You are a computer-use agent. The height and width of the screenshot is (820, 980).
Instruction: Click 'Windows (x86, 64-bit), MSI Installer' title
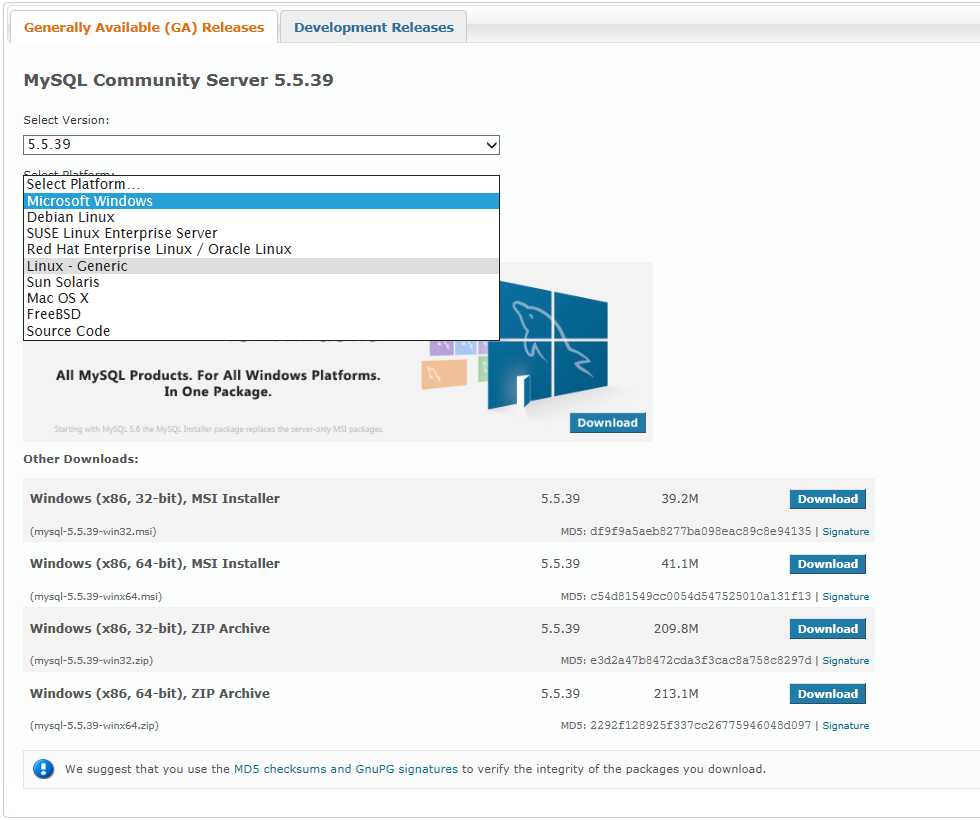154,564
